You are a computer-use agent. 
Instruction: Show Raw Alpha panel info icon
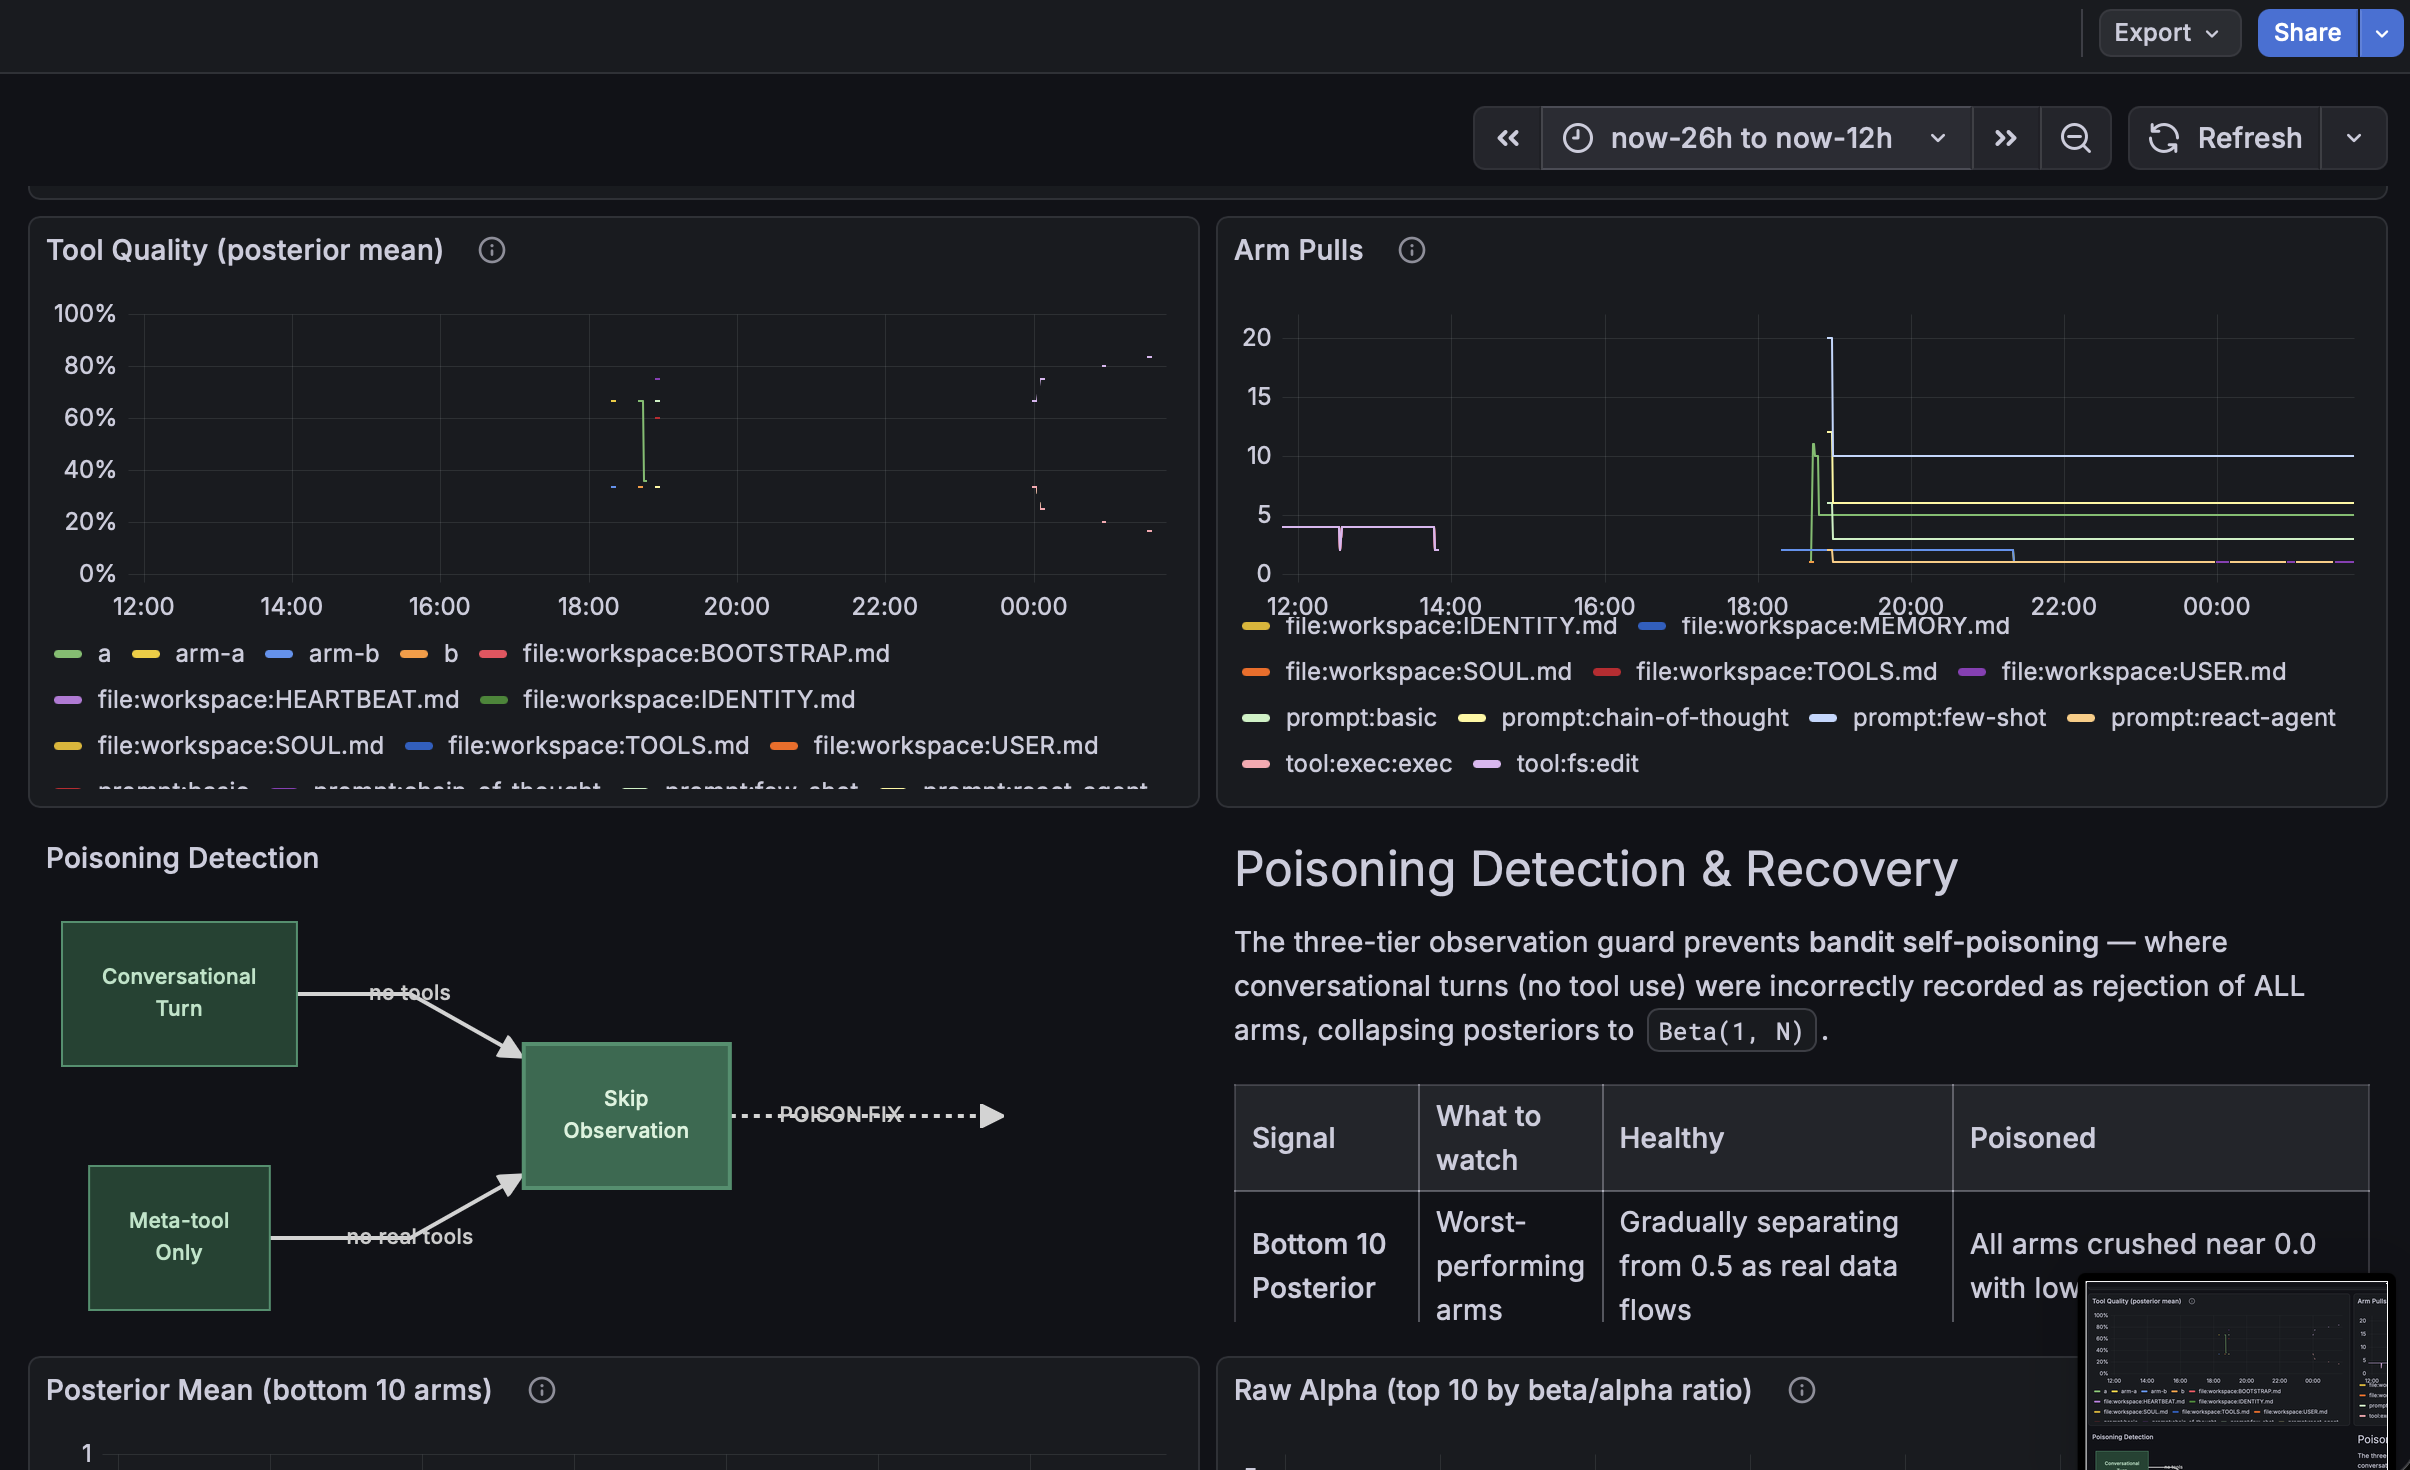[1801, 1390]
